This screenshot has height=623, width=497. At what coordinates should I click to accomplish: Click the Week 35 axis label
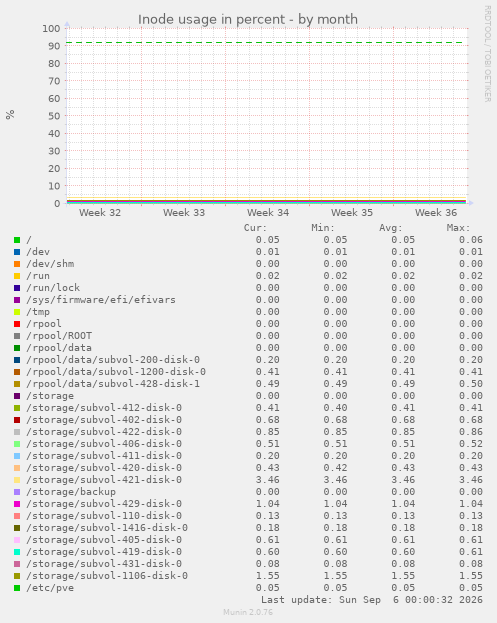[x=352, y=213]
